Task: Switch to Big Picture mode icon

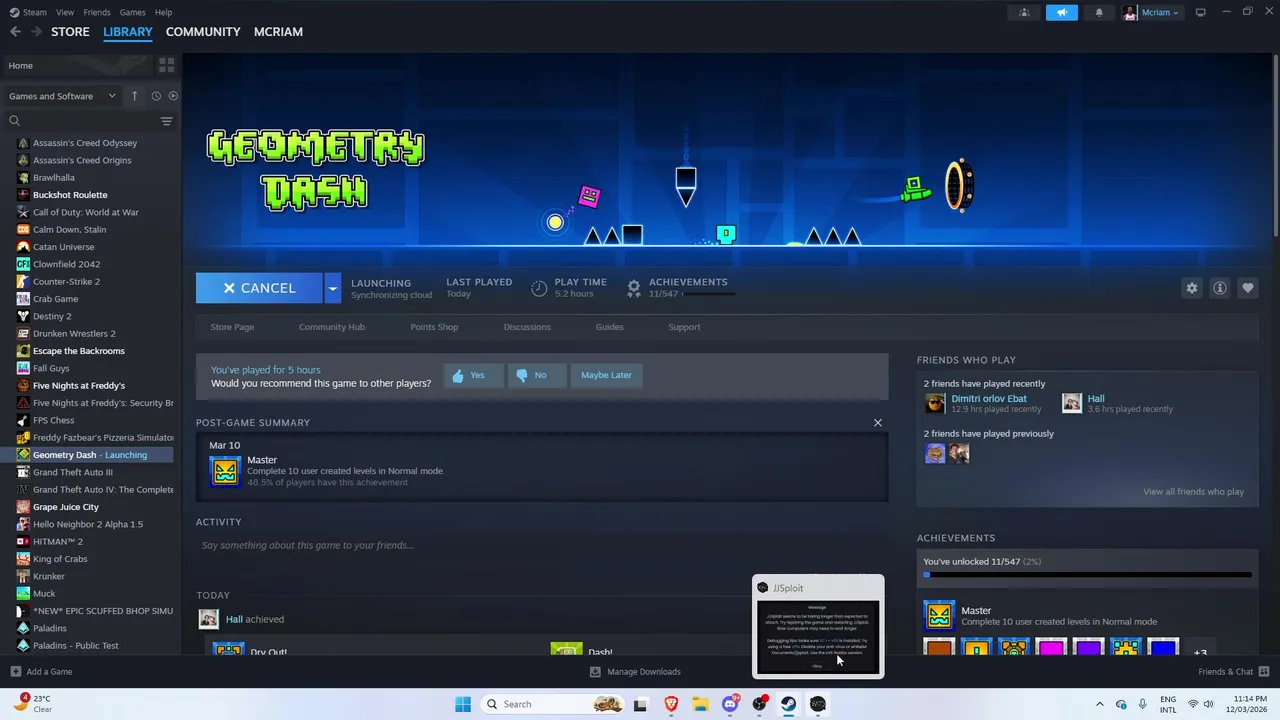Action: [x=1201, y=12]
